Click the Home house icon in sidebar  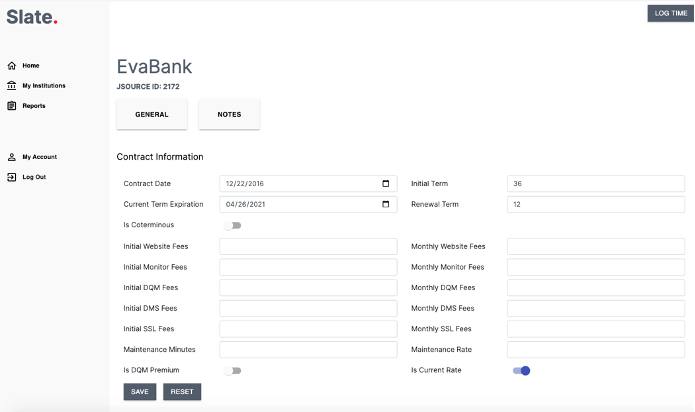pyautogui.click(x=11, y=66)
